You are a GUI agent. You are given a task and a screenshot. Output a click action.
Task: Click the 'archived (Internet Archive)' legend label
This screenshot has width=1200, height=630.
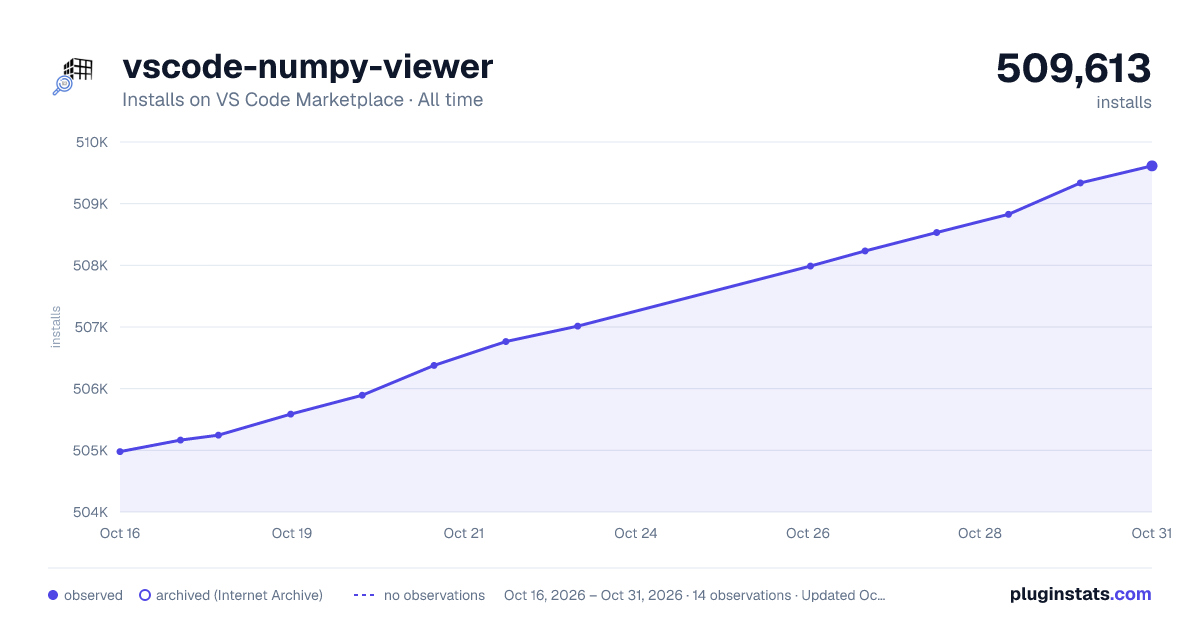coord(239,595)
